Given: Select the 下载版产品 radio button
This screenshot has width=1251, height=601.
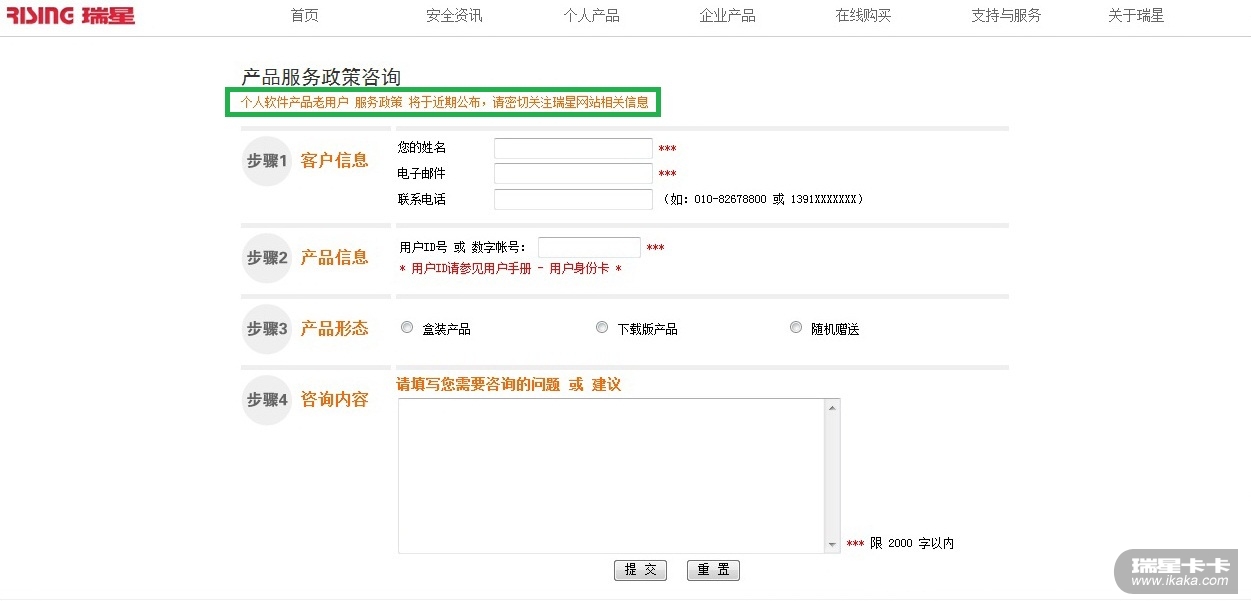Looking at the screenshot, I should click(602, 327).
